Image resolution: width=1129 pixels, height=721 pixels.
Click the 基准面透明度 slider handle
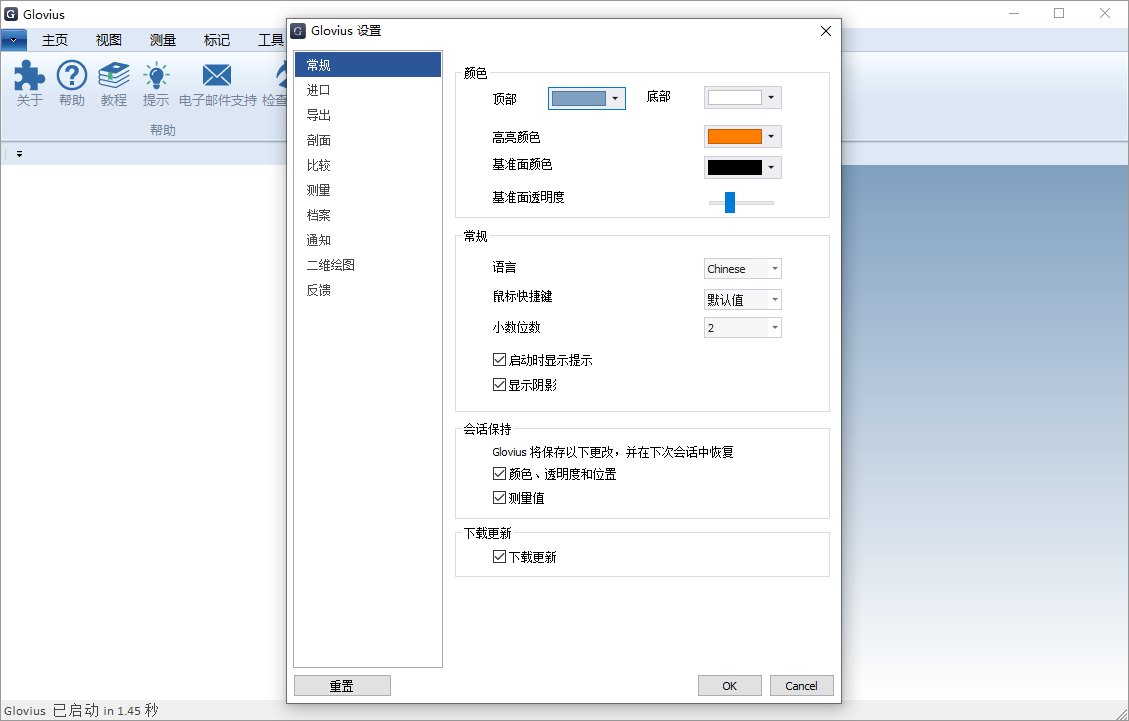tap(730, 202)
